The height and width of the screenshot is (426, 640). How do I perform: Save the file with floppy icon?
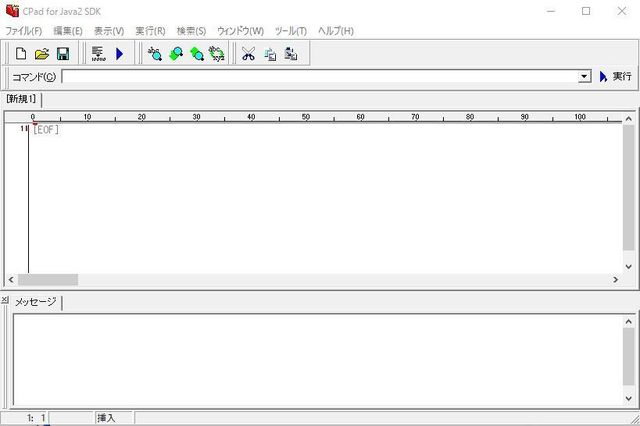tap(63, 53)
